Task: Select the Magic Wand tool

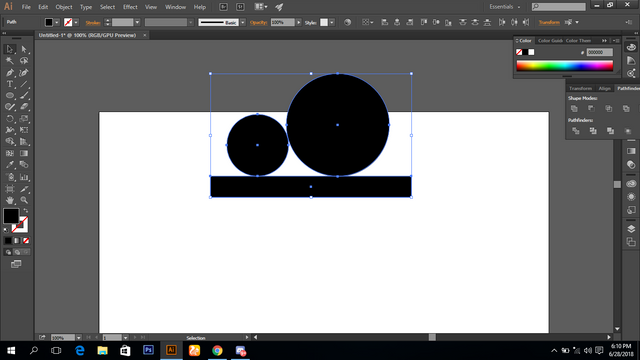Action: [x=10, y=61]
